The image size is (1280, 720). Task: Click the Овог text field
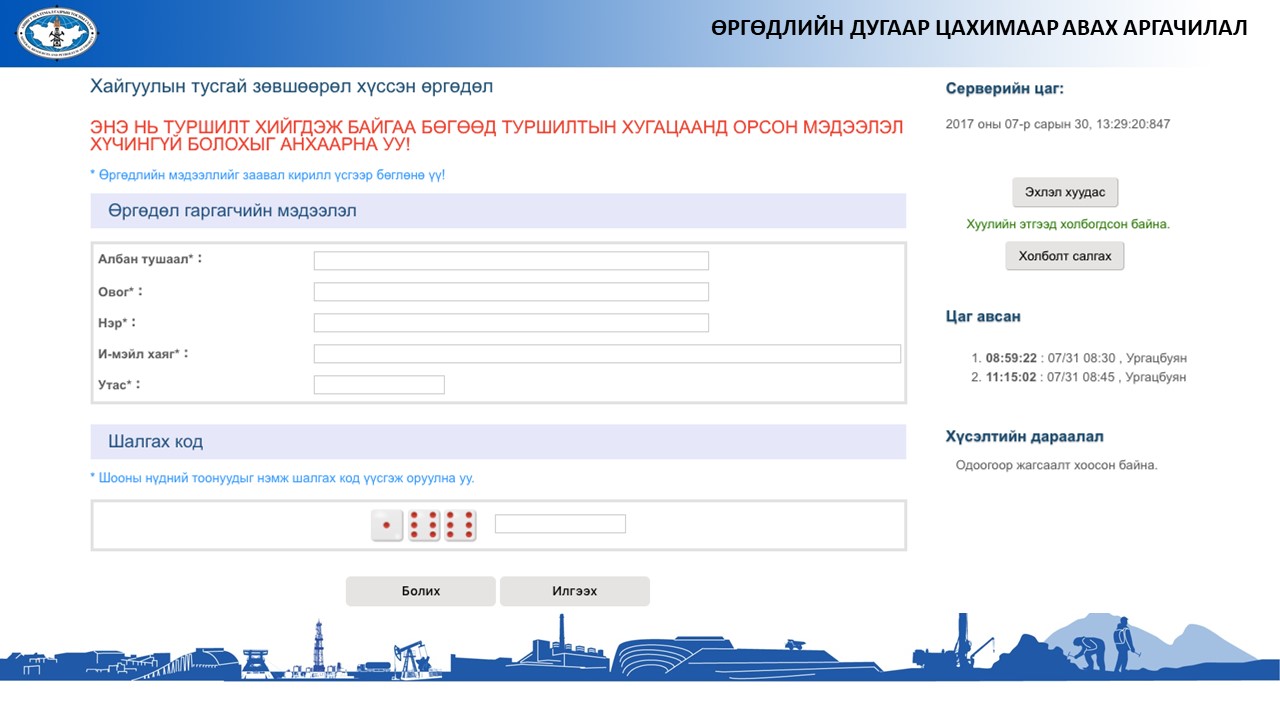click(511, 292)
